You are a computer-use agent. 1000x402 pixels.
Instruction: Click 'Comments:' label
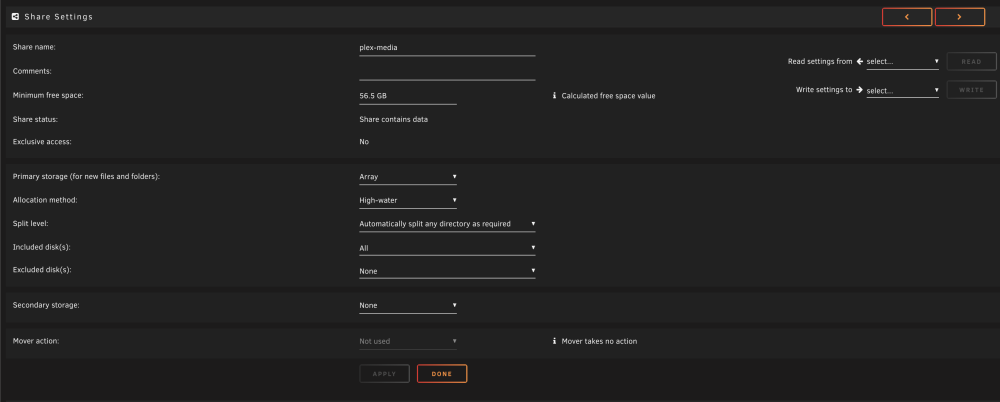coord(32,71)
